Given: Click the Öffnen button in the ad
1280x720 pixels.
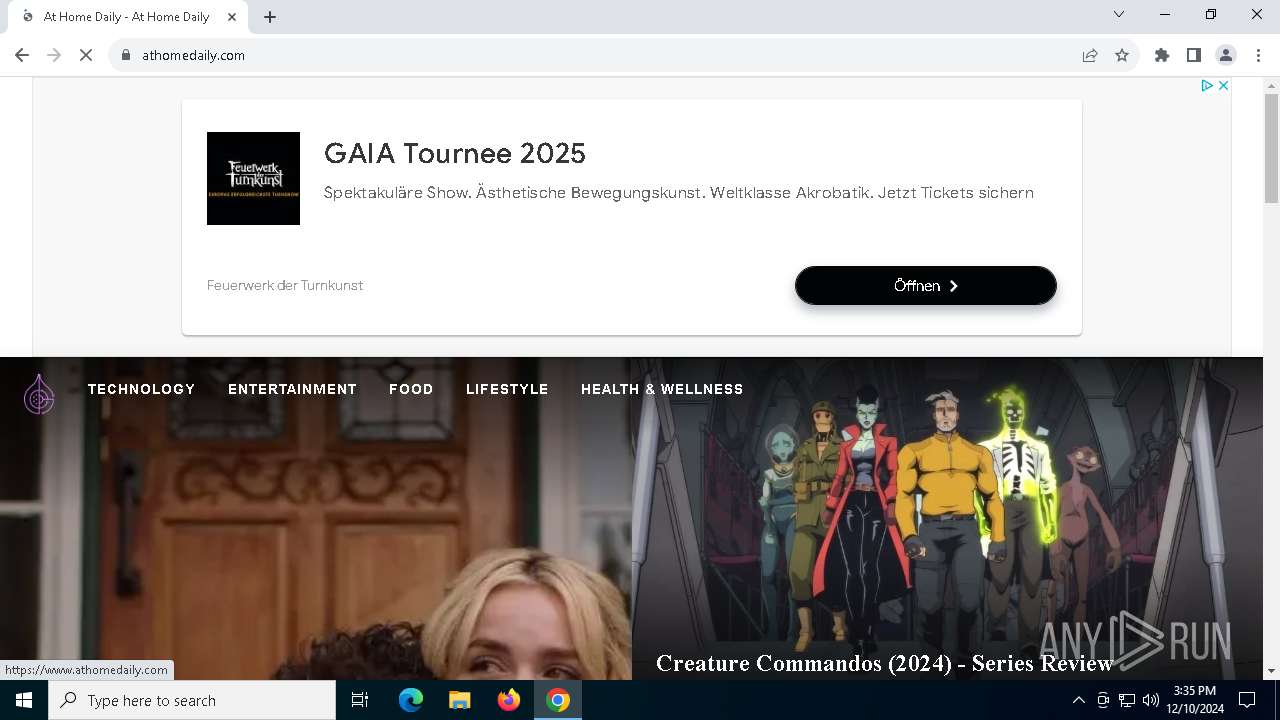Looking at the screenshot, I should [x=926, y=285].
